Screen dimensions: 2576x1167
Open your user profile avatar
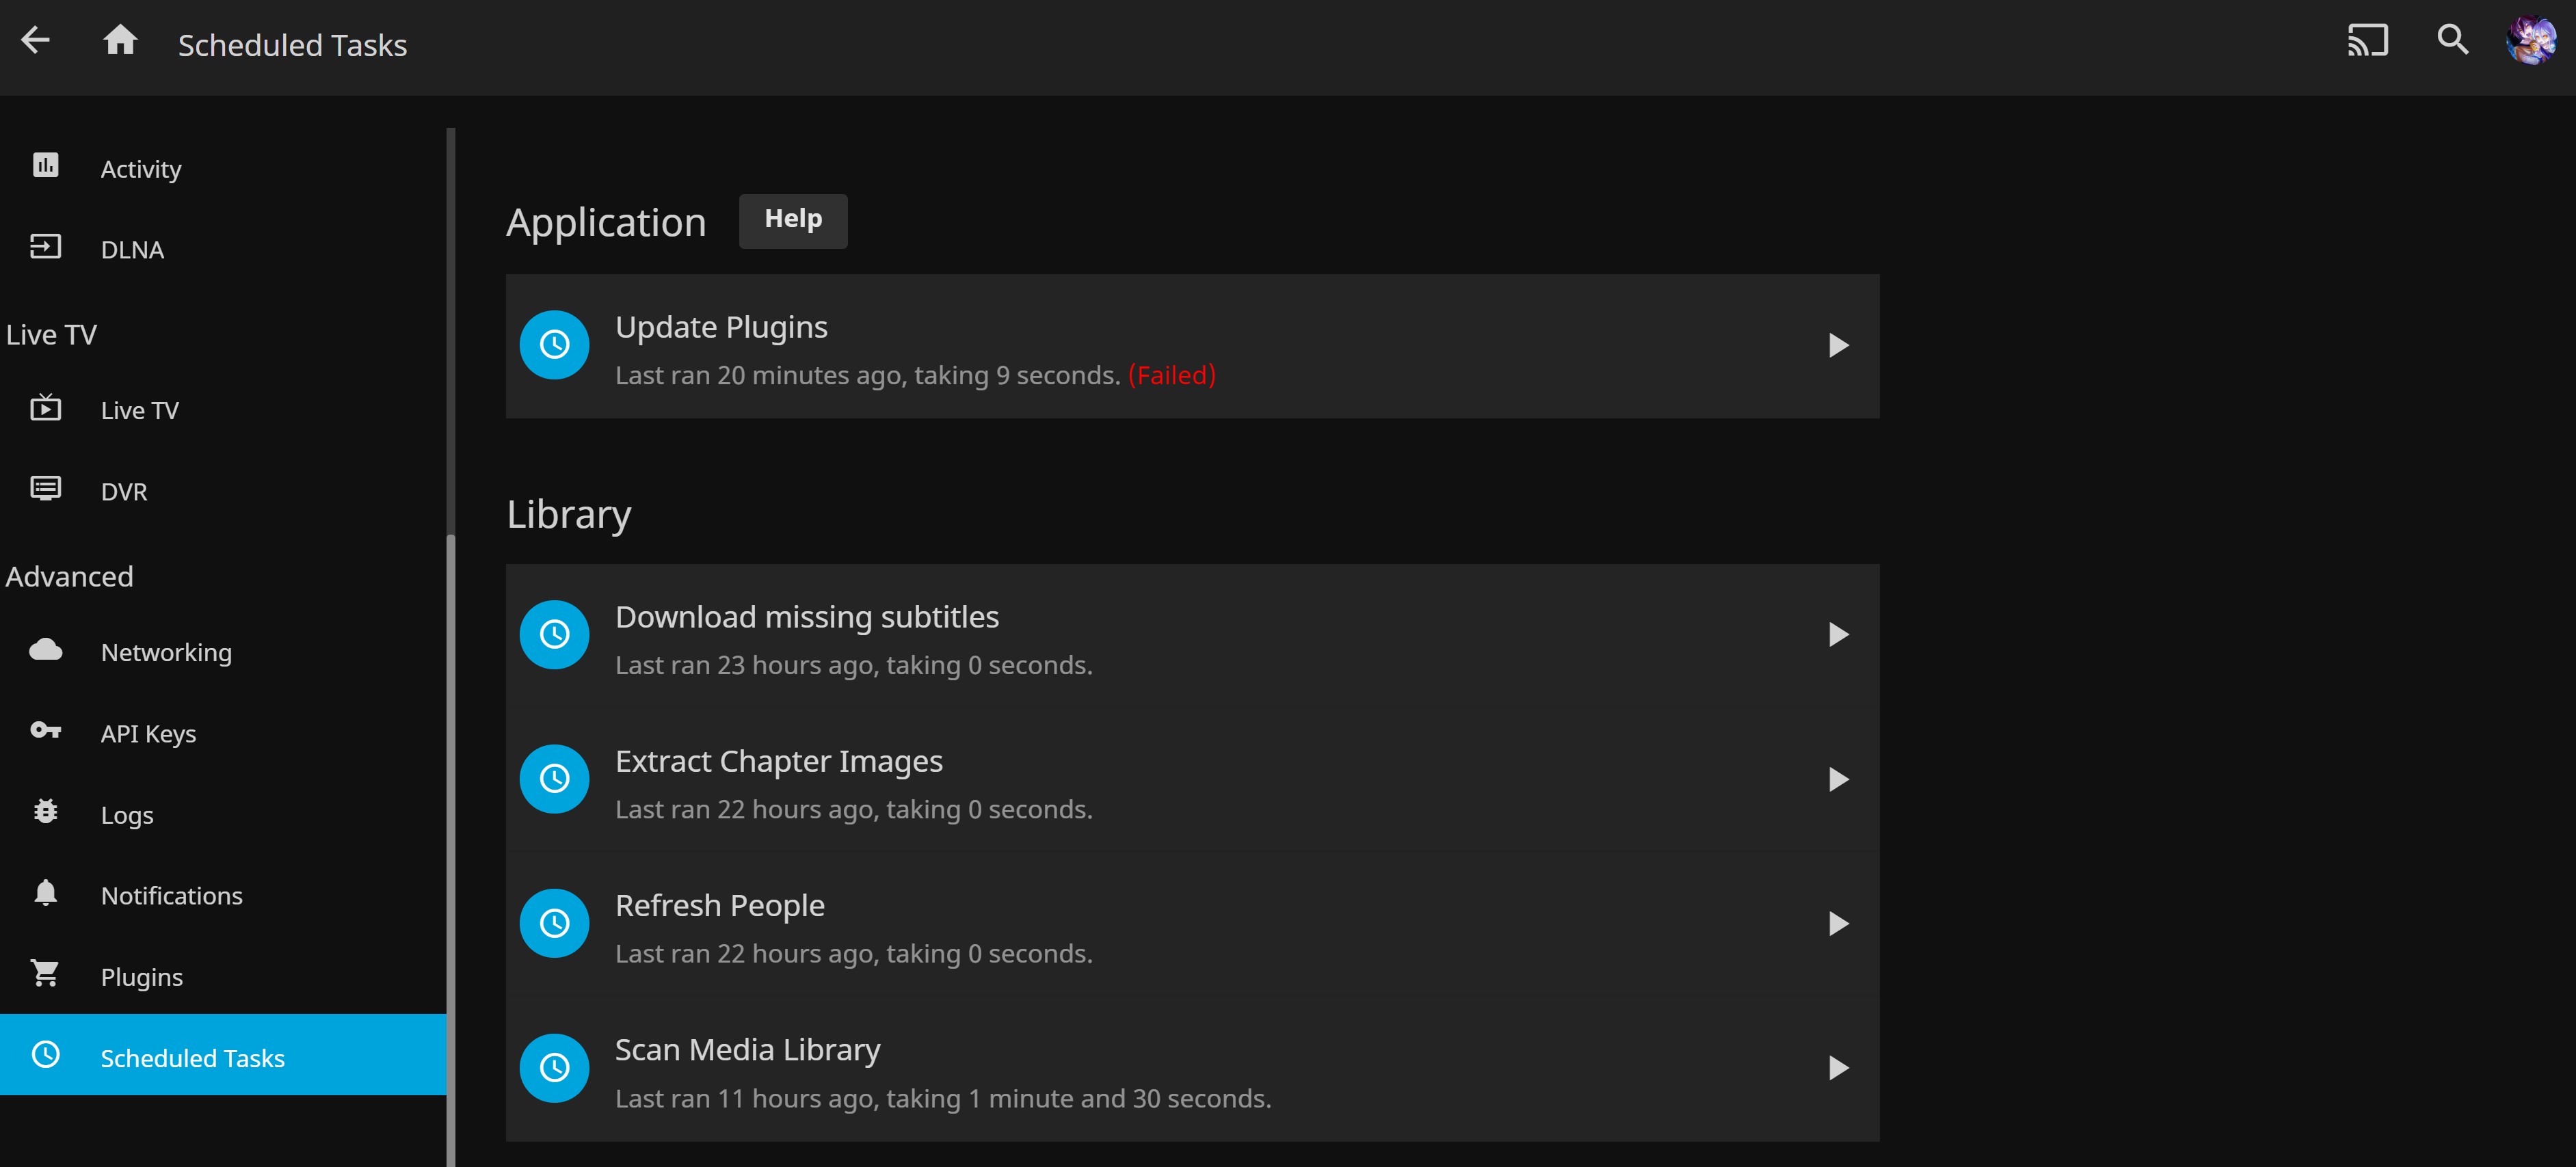coord(2532,40)
